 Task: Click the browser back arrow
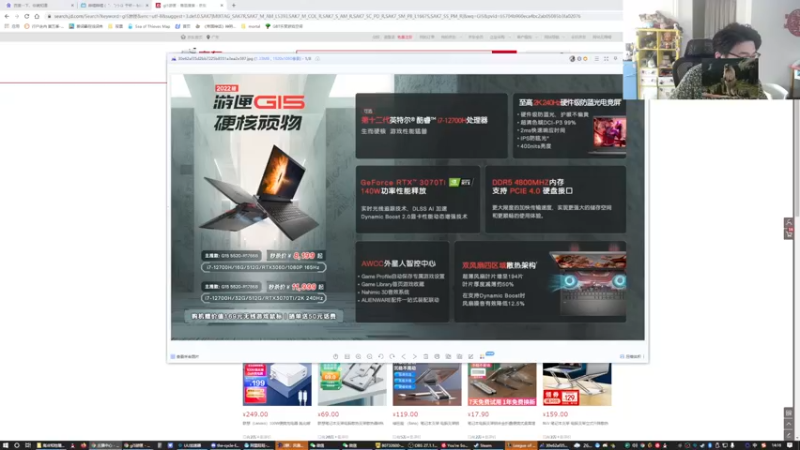point(7,16)
